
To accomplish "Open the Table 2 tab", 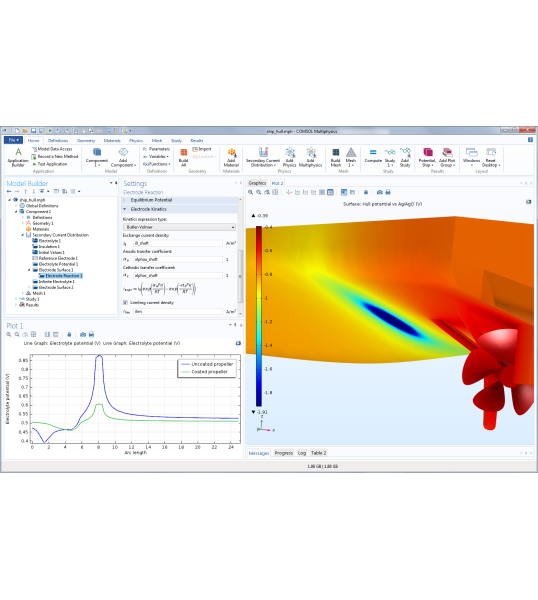I will 318,453.
